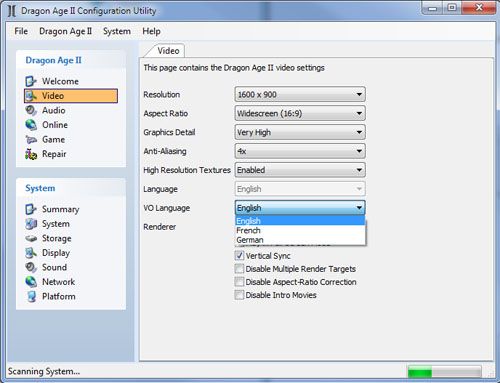
Task: Click the Online globe icon
Action: click(31, 125)
